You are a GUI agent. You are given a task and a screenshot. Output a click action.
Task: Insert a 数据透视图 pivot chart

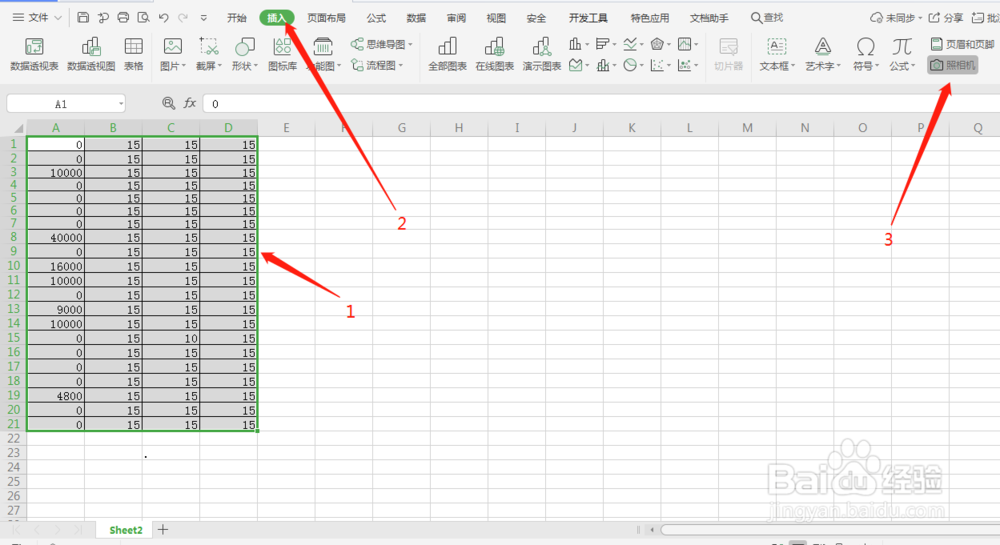91,54
